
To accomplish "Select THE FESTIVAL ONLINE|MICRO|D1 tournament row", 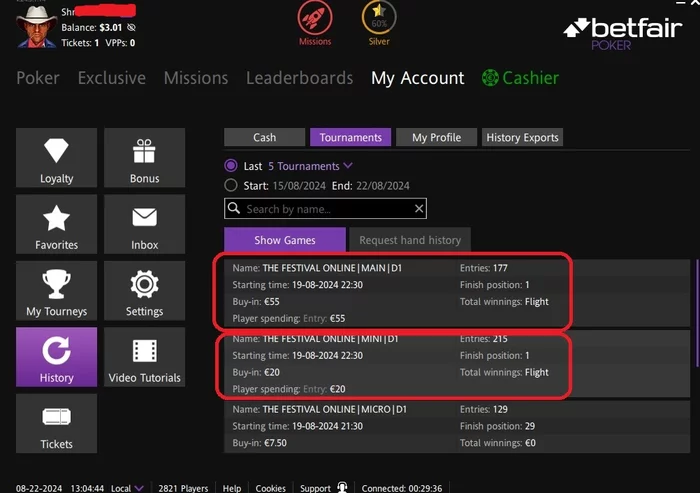I will (x=457, y=426).
